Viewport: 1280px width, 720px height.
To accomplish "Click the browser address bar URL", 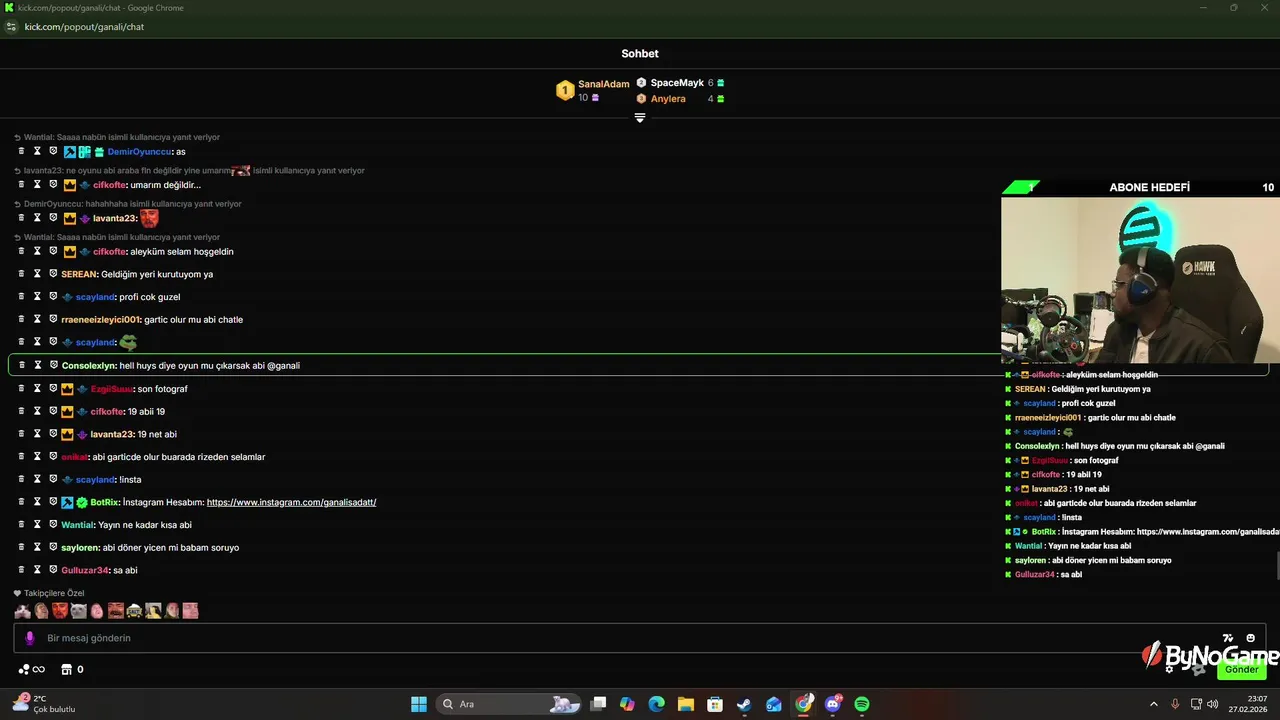I will 84,27.
